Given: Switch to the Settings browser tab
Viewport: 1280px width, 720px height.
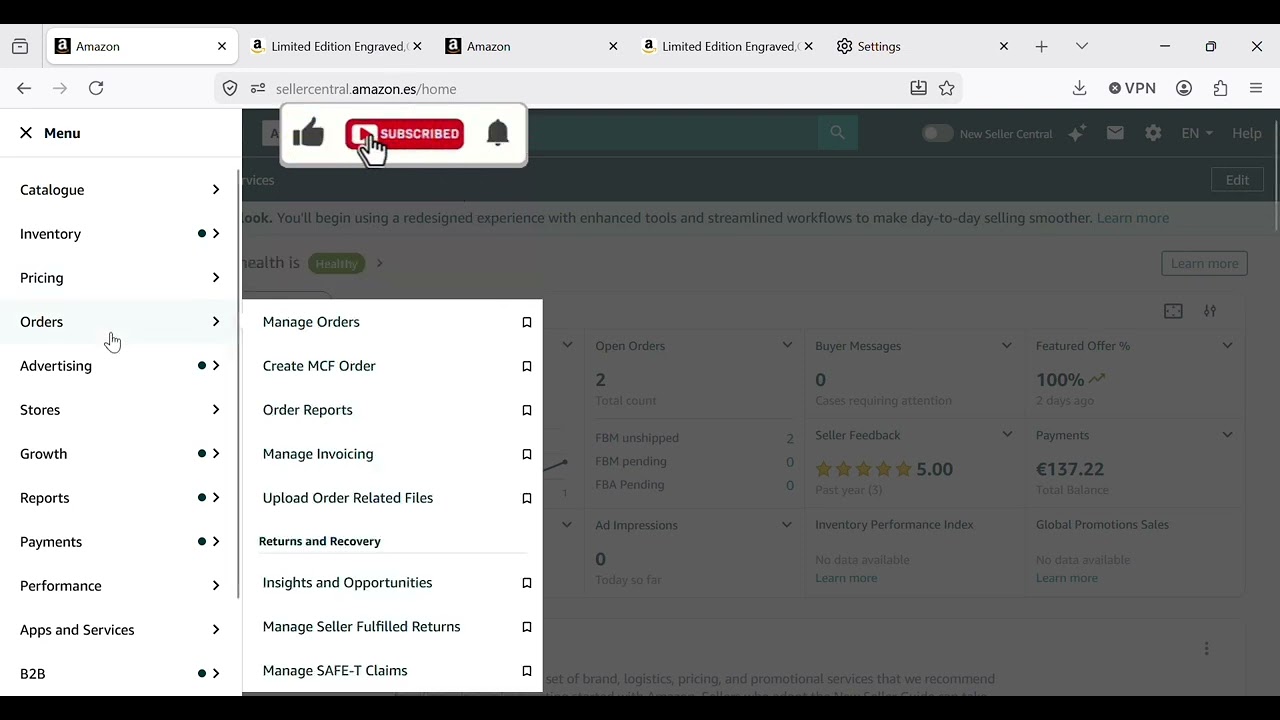Looking at the screenshot, I should click(925, 46).
